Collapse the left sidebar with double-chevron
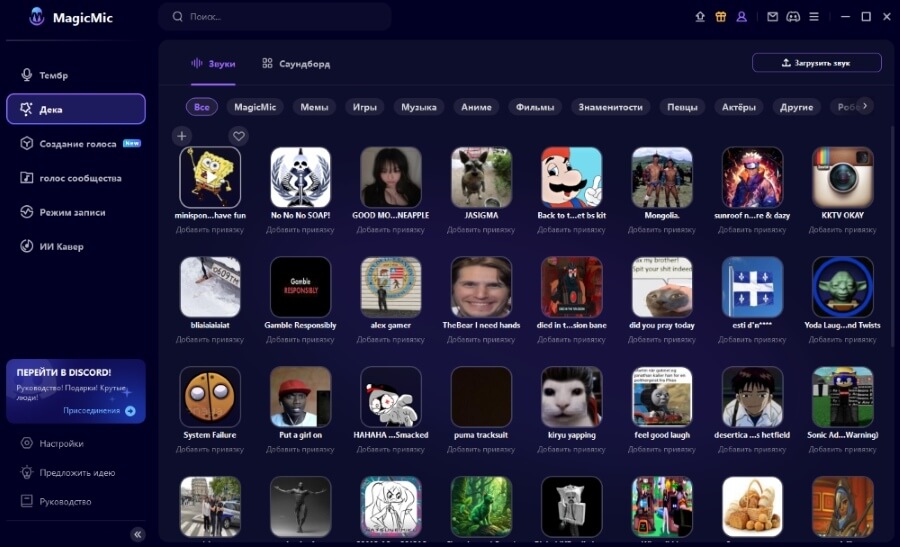This screenshot has height=547, width=900. pos(138,534)
